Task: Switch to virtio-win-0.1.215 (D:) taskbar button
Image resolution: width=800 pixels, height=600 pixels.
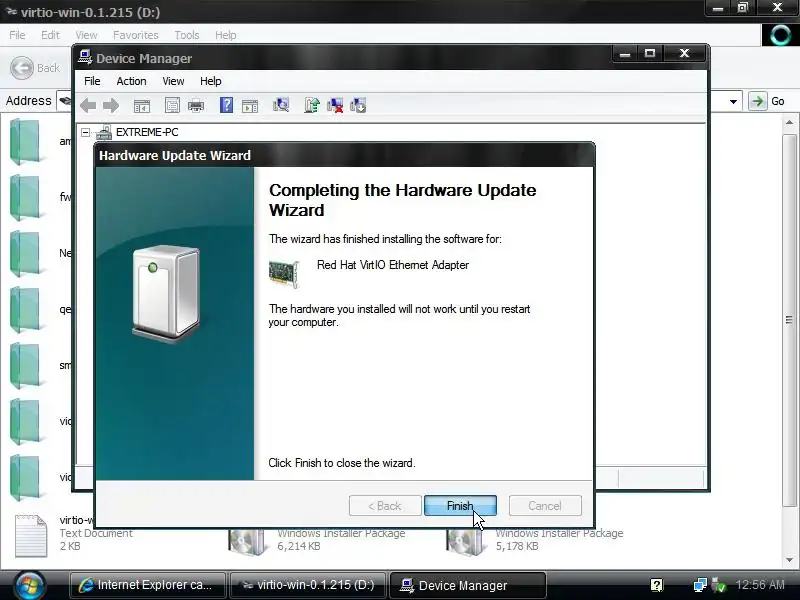Action: coord(308,585)
